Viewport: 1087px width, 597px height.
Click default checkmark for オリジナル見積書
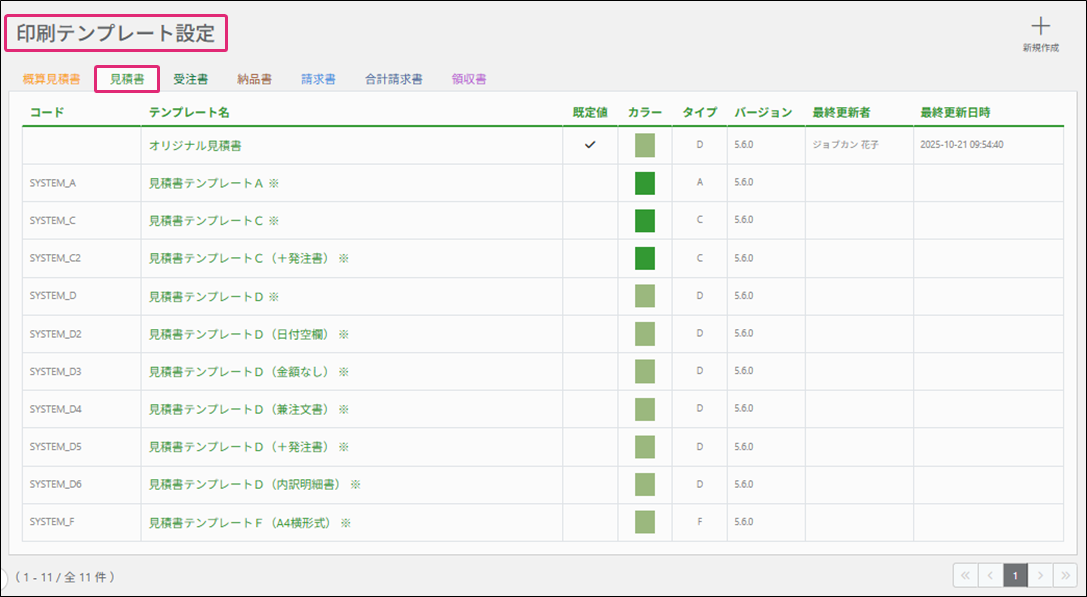click(x=590, y=145)
